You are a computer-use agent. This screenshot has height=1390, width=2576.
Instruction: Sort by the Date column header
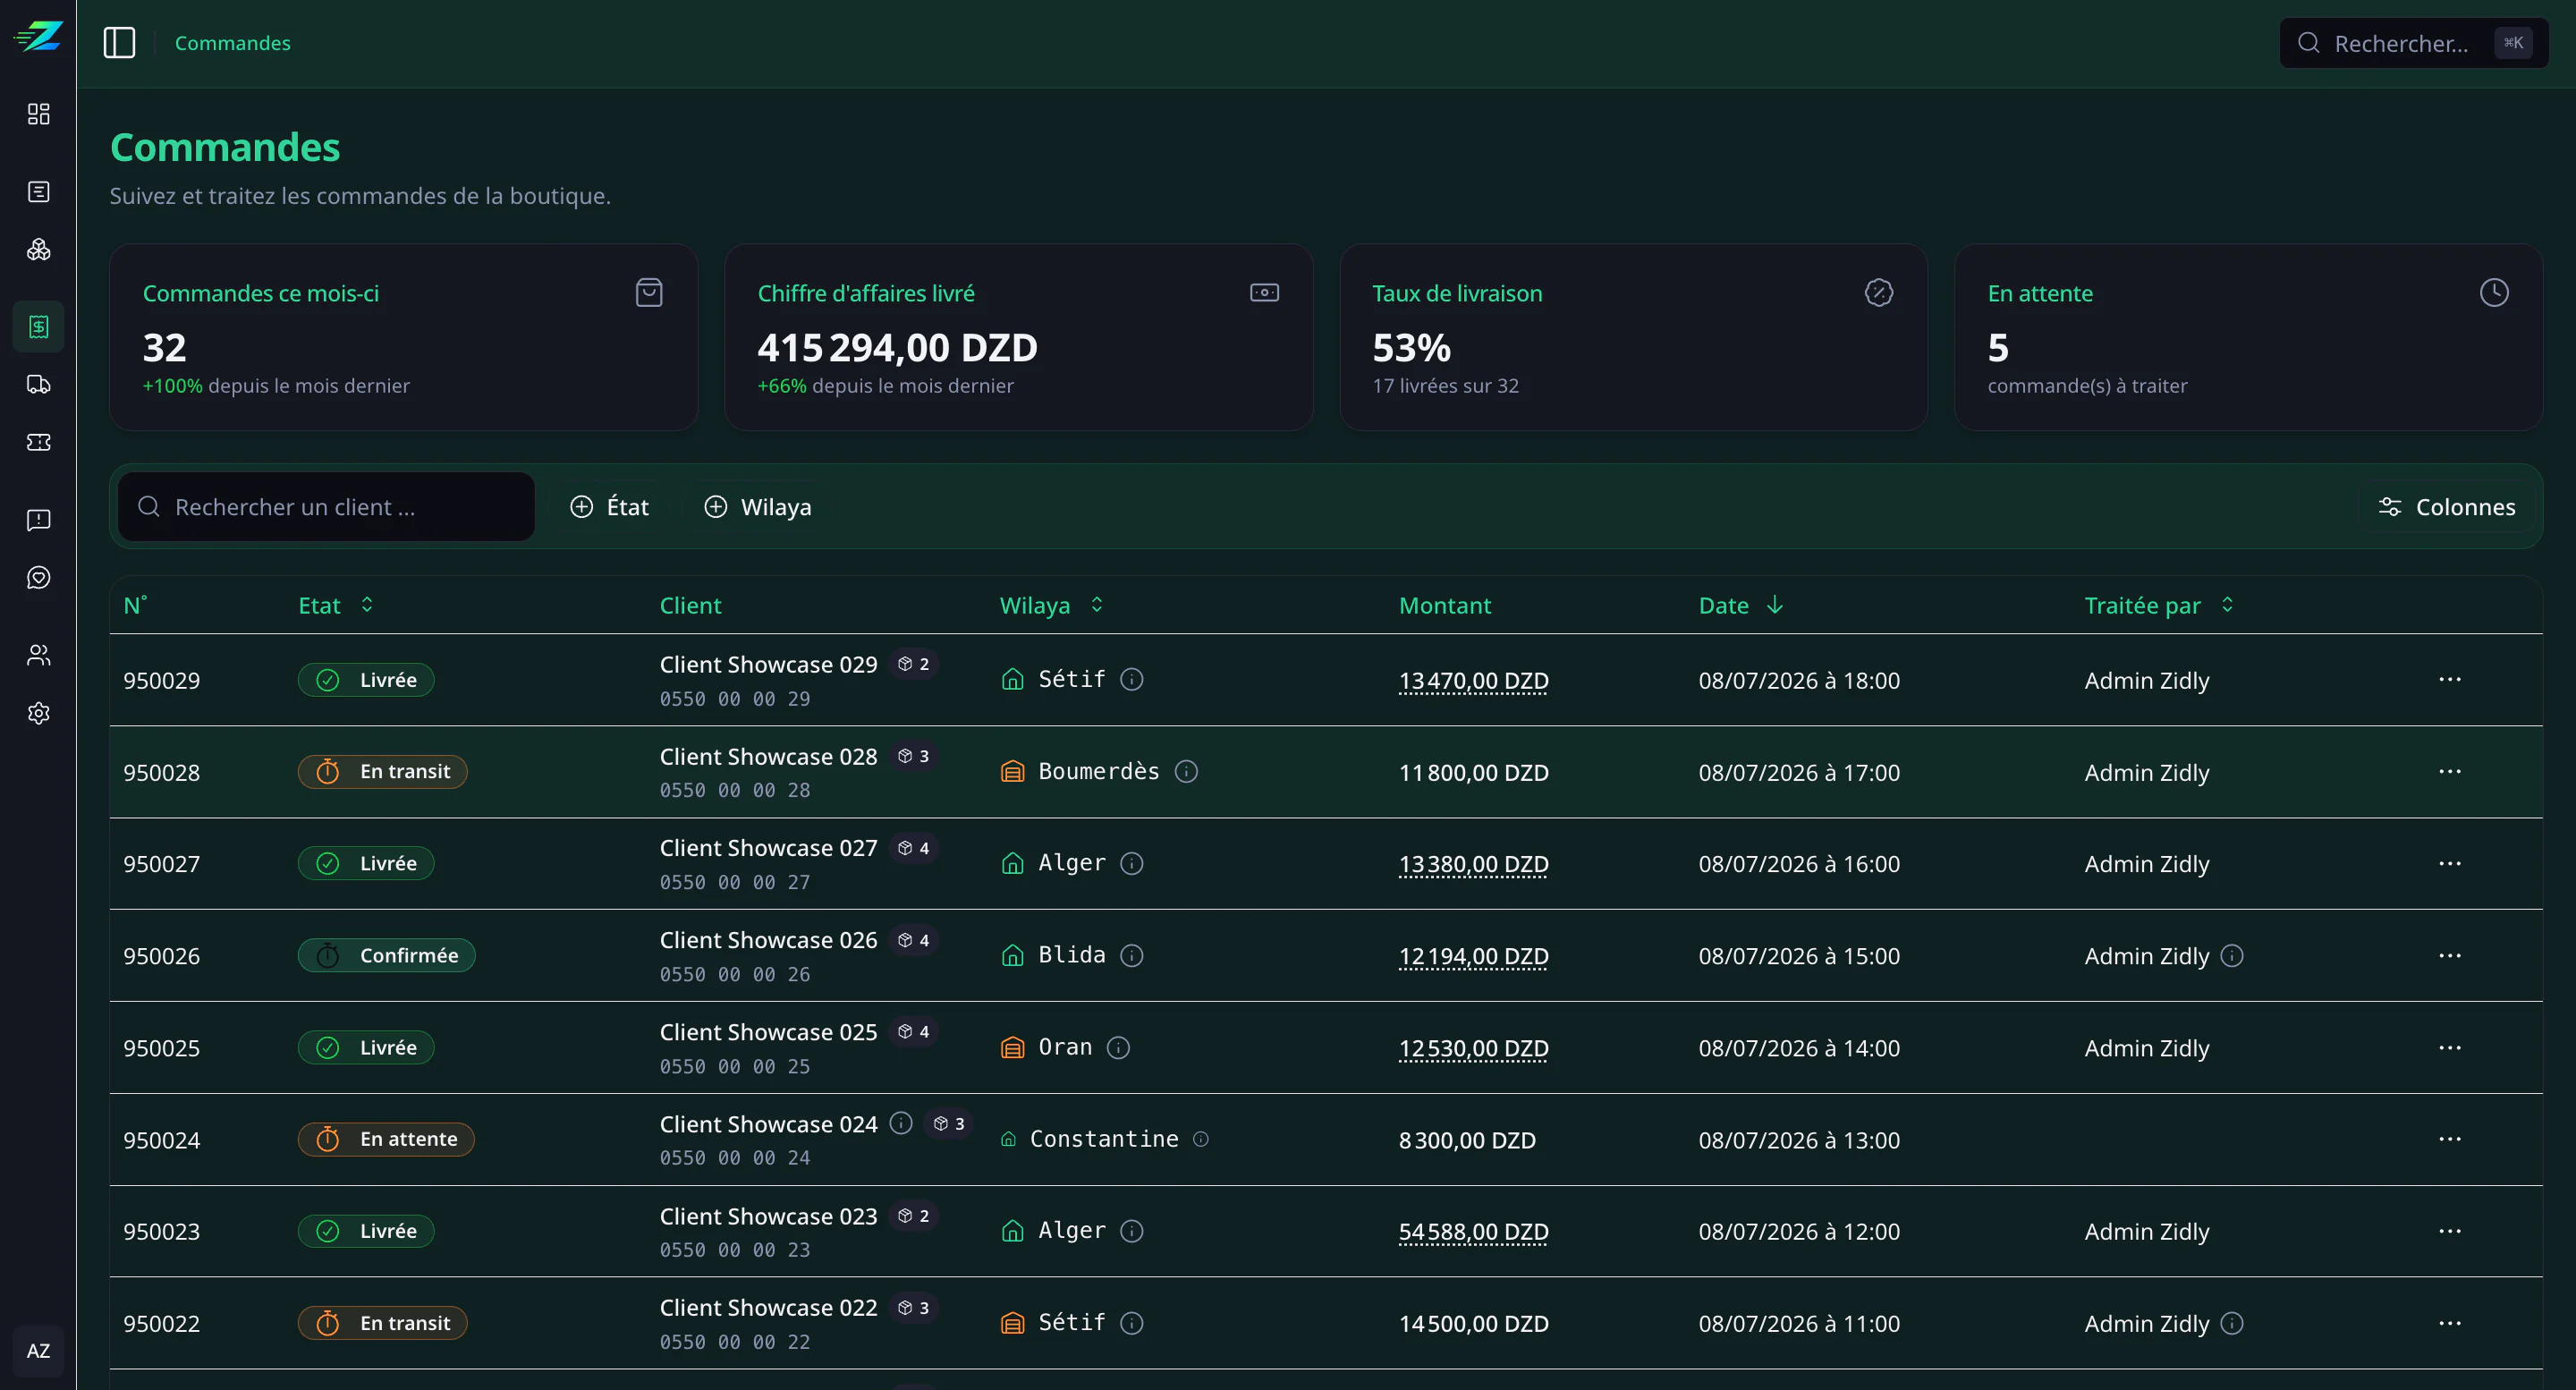point(1741,605)
